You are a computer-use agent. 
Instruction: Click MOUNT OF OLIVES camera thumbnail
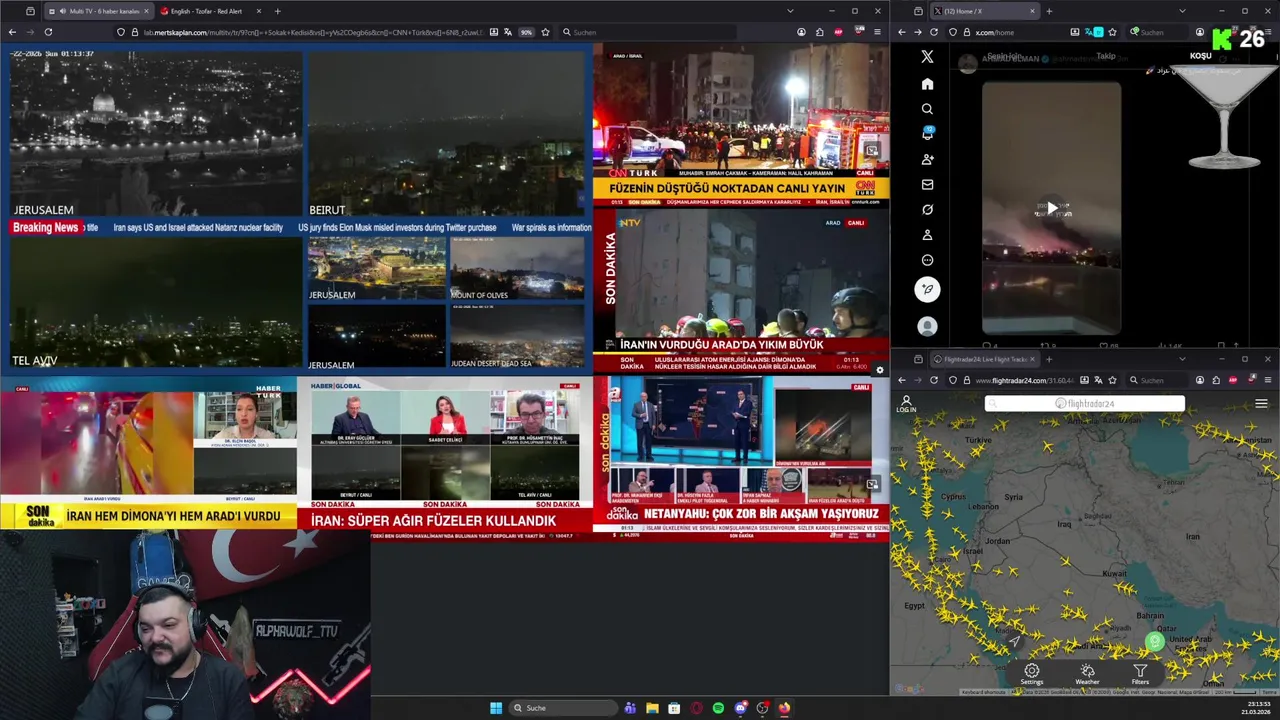click(x=517, y=268)
